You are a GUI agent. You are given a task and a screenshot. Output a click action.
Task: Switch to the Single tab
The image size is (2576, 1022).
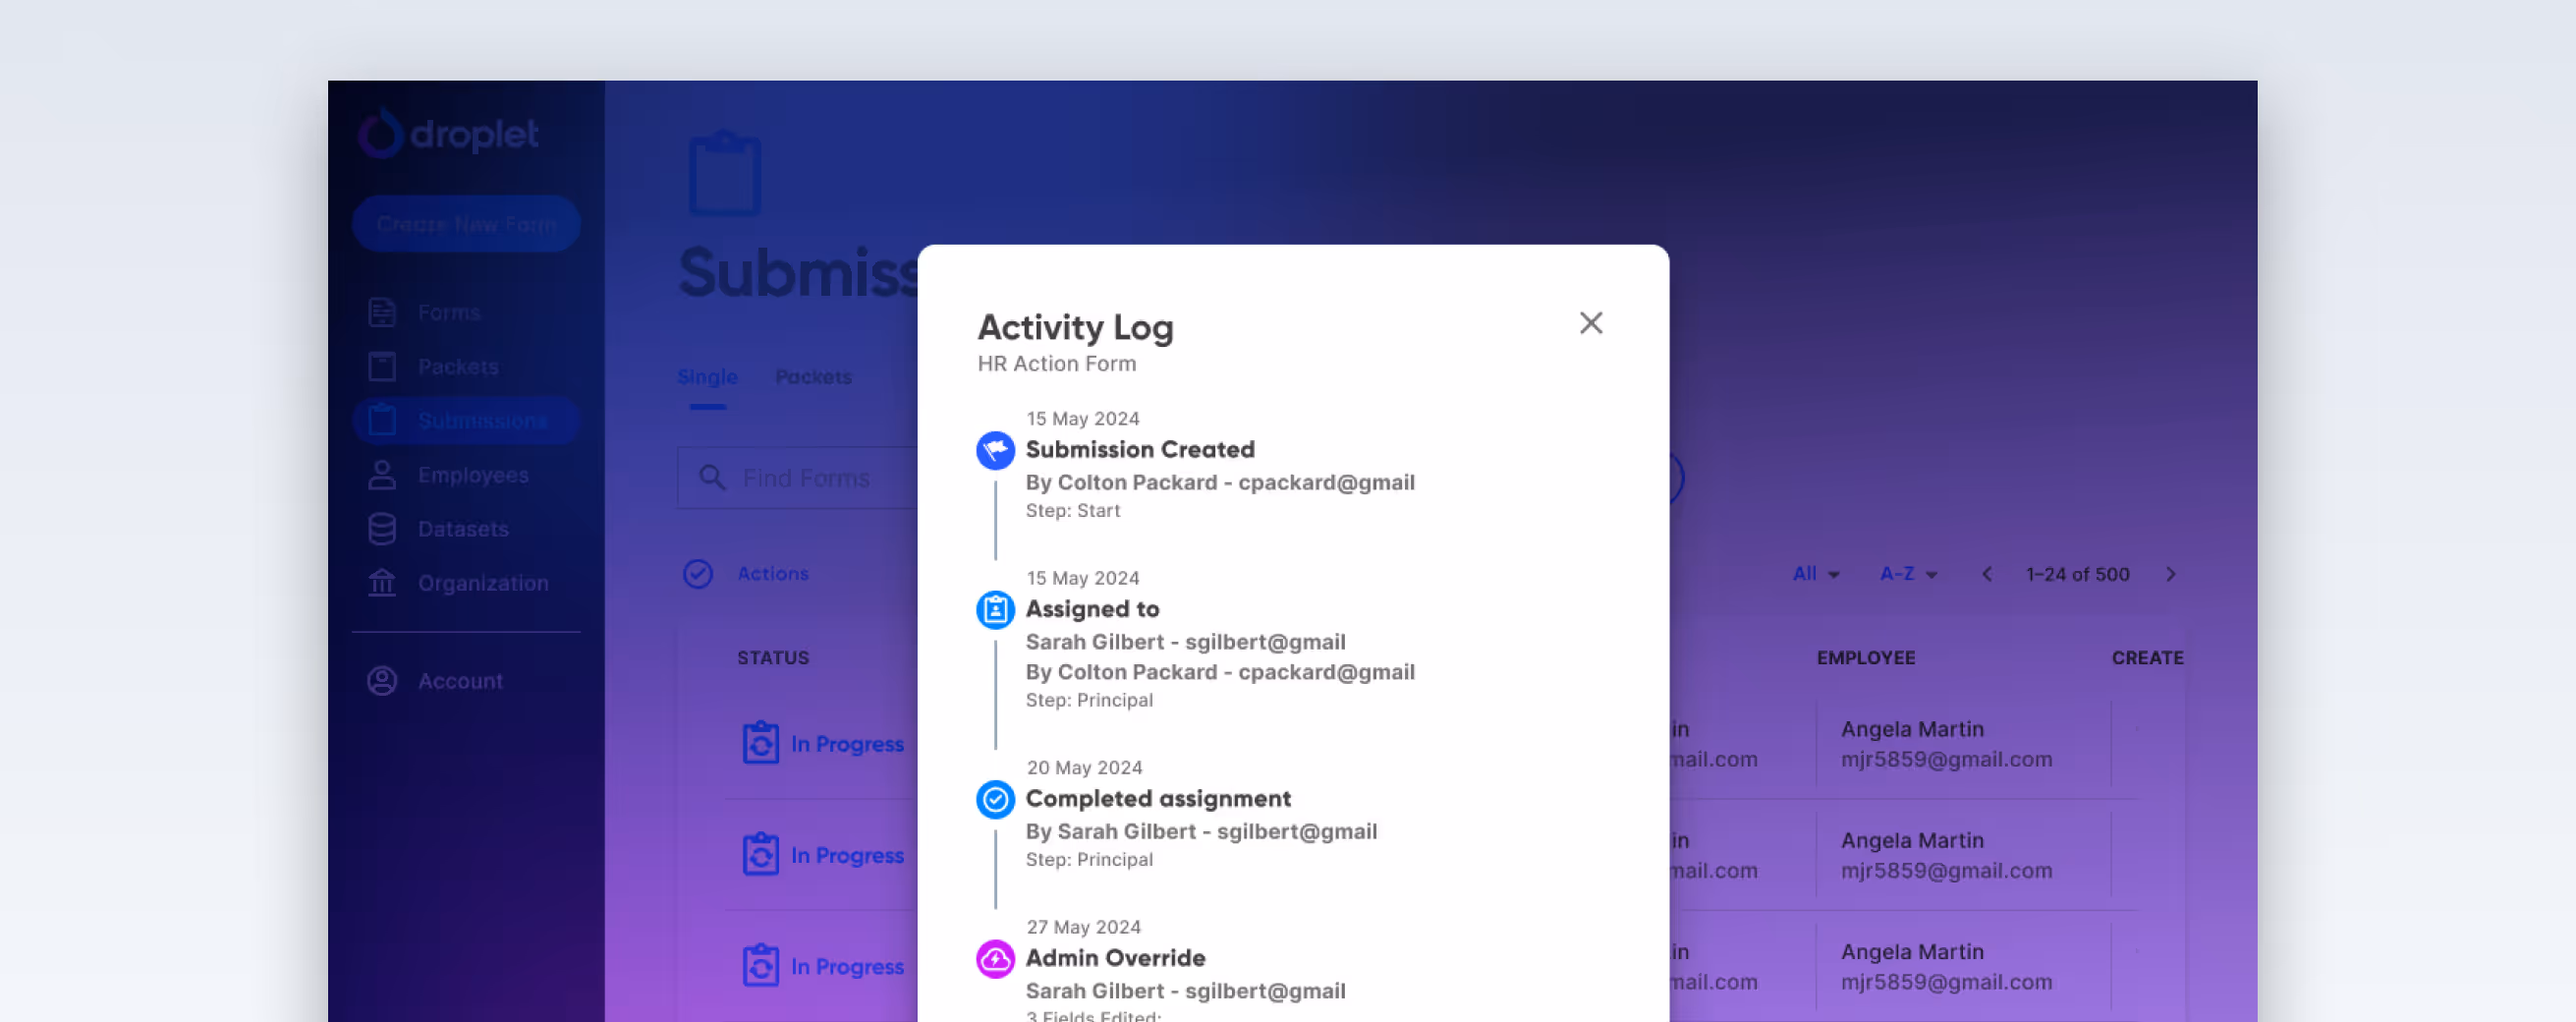coord(707,377)
